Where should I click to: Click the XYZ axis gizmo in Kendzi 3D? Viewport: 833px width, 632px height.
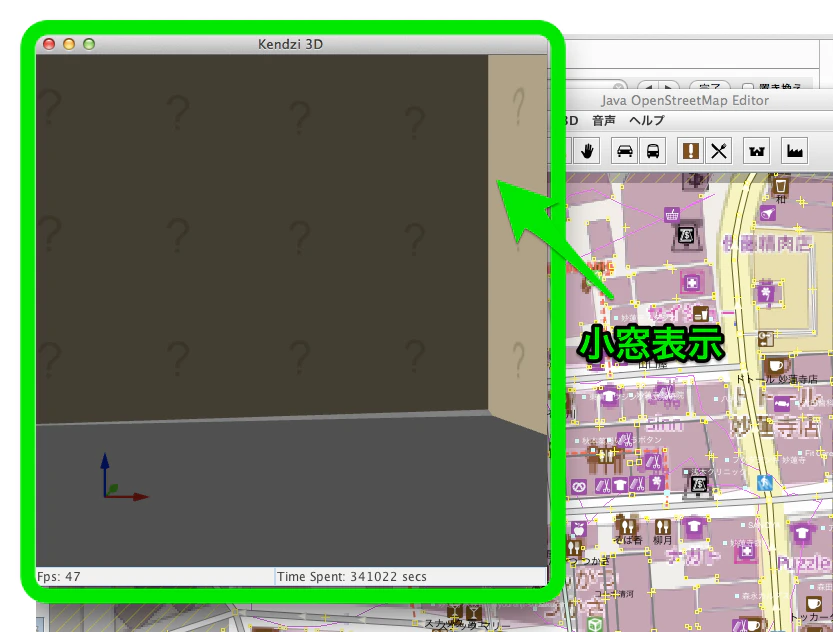coord(124,476)
